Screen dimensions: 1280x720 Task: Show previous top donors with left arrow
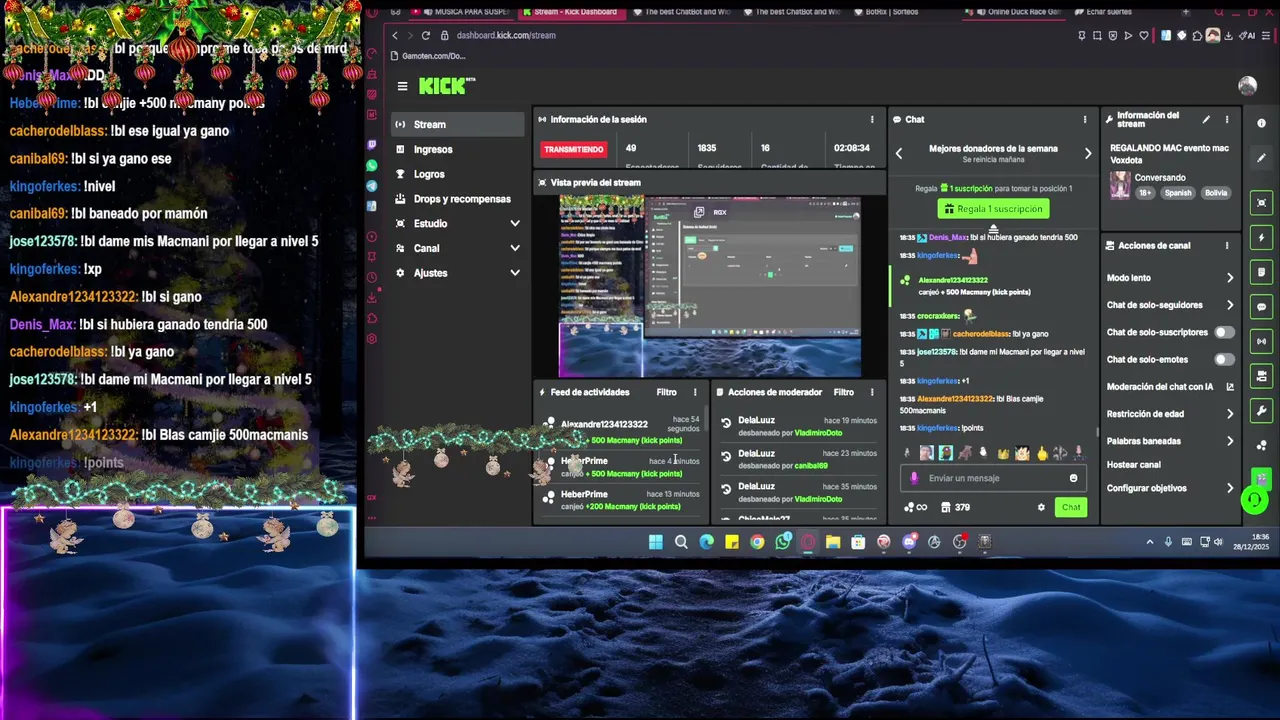point(899,153)
